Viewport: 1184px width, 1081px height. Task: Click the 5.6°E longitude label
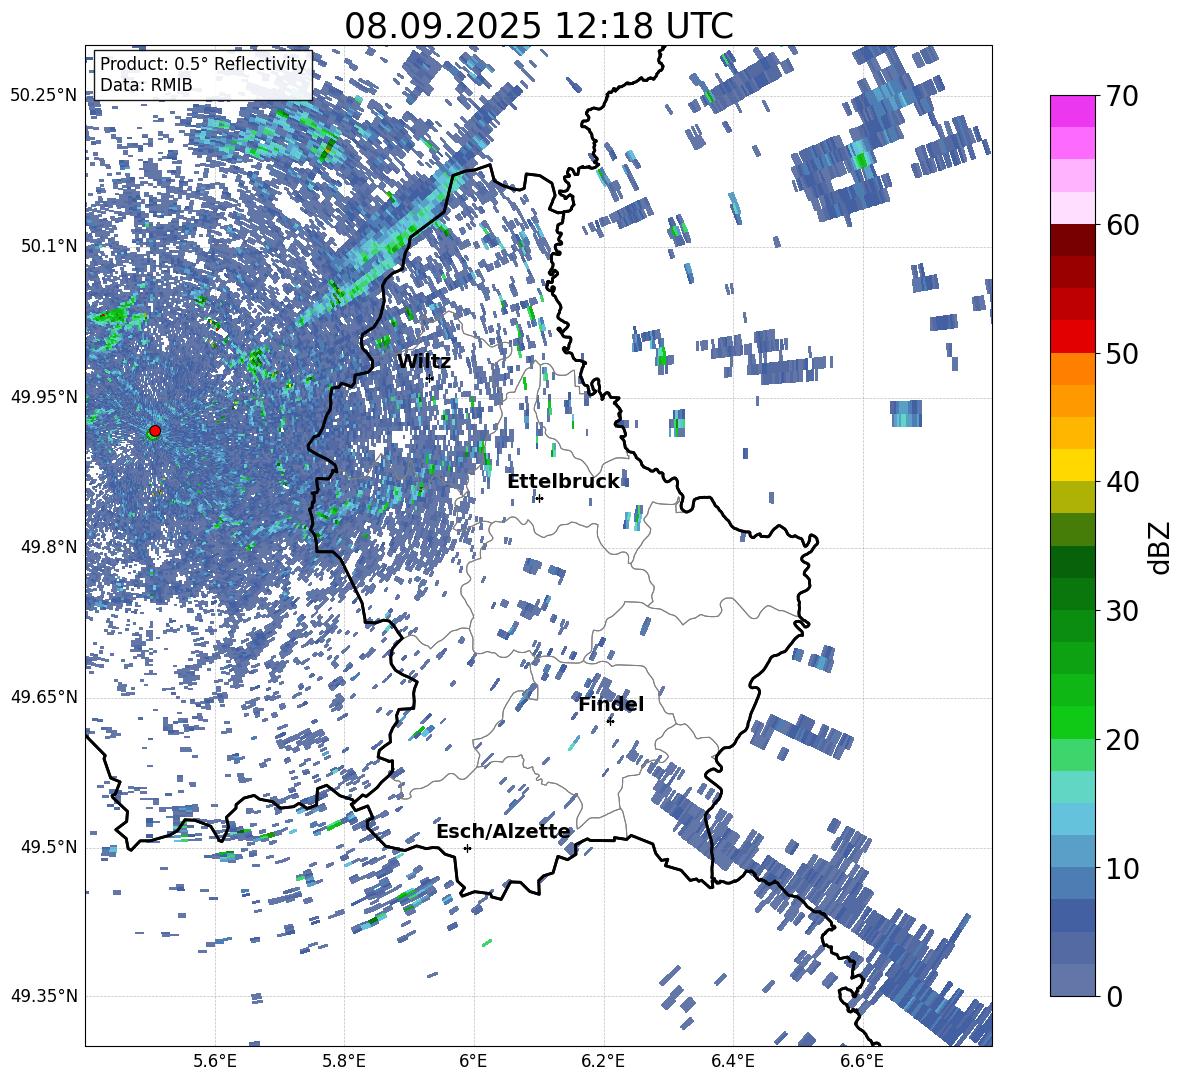(x=215, y=1061)
